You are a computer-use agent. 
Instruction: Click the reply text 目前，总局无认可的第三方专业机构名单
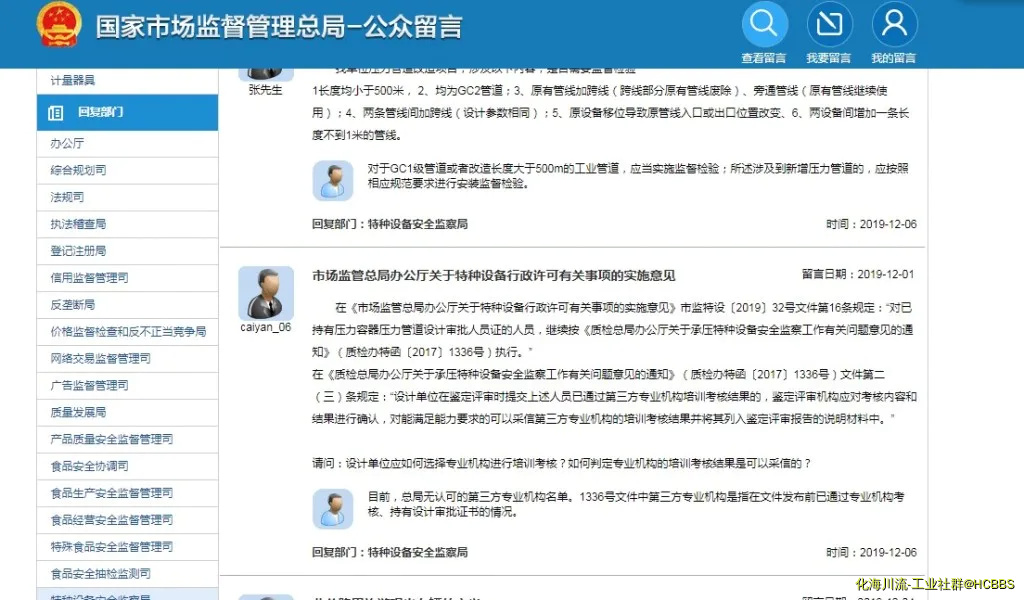coord(636,504)
